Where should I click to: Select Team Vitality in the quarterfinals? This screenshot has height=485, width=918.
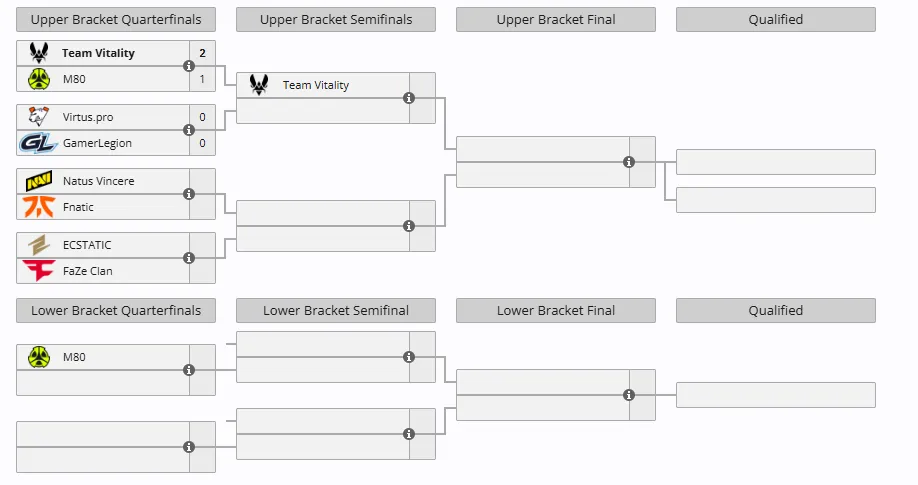[98, 53]
